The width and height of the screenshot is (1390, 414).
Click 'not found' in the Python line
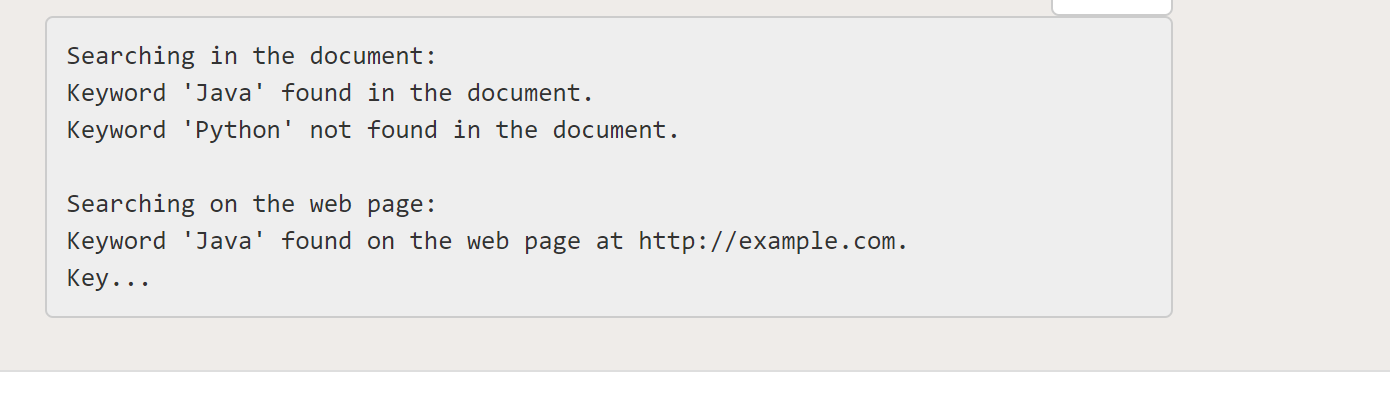click(373, 130)
